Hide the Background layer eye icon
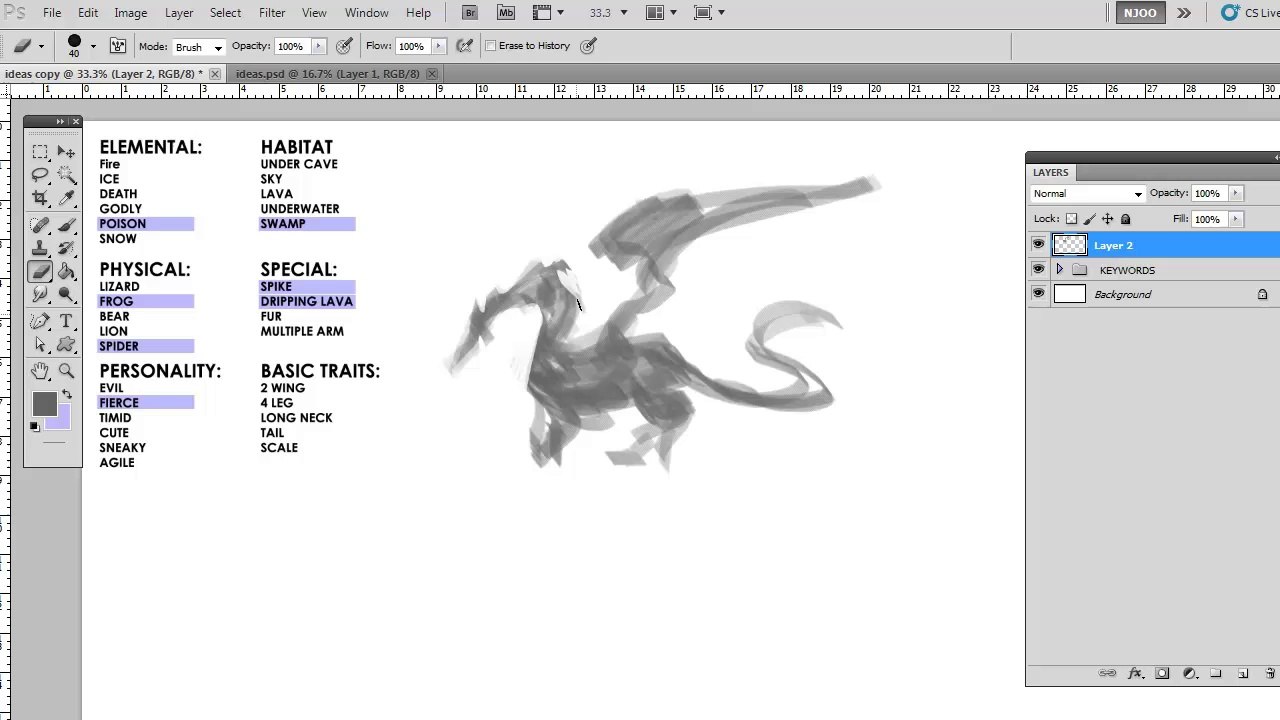 [x=1038, y=294]
